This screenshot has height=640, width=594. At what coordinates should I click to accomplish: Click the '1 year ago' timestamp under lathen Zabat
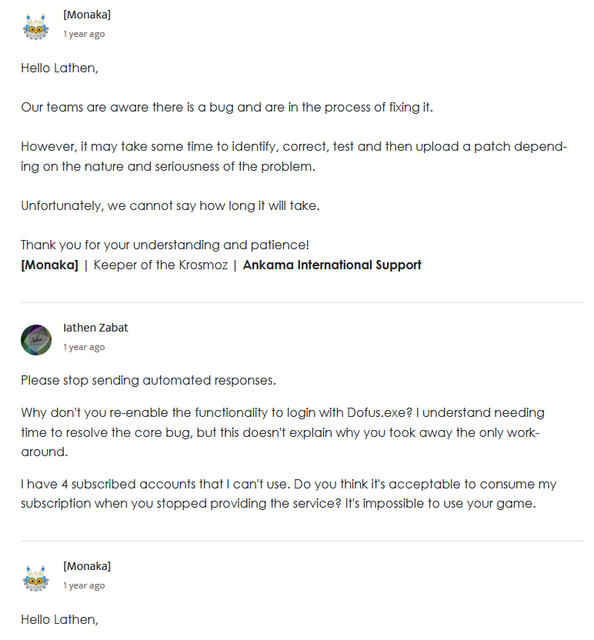click(x=84, y=347)
